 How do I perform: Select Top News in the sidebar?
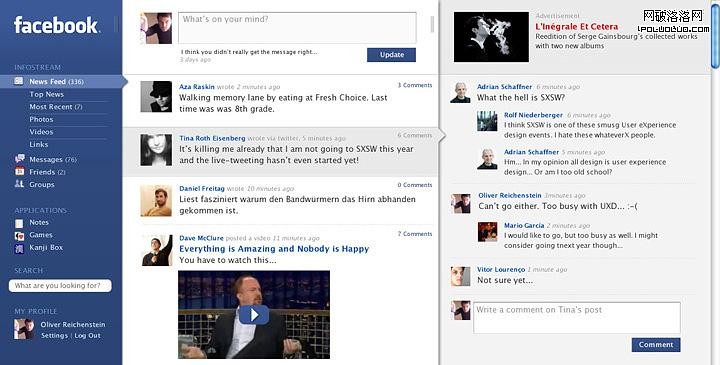[x=46, y=94]
